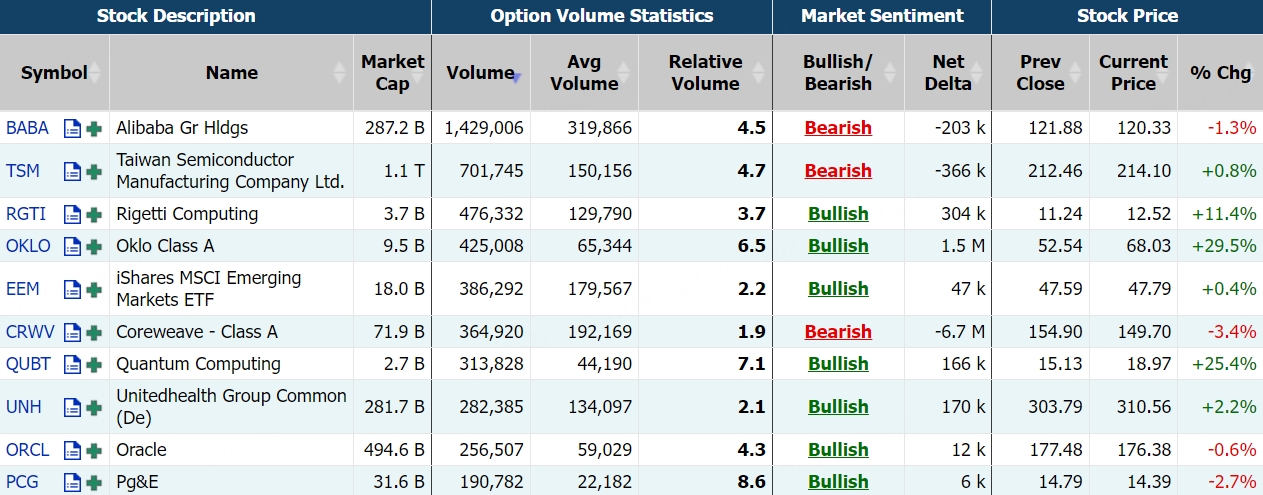Sort by Bullish/Bearish column header
This screenshot has height=495, width=1263.
click(x=838, y=73)
